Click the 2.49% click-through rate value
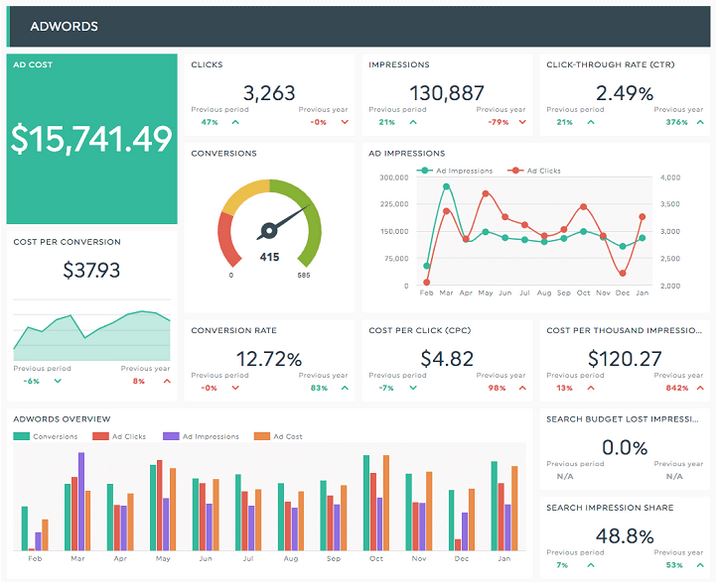This screenshot has height=588, width=725. tap(625, 93)
